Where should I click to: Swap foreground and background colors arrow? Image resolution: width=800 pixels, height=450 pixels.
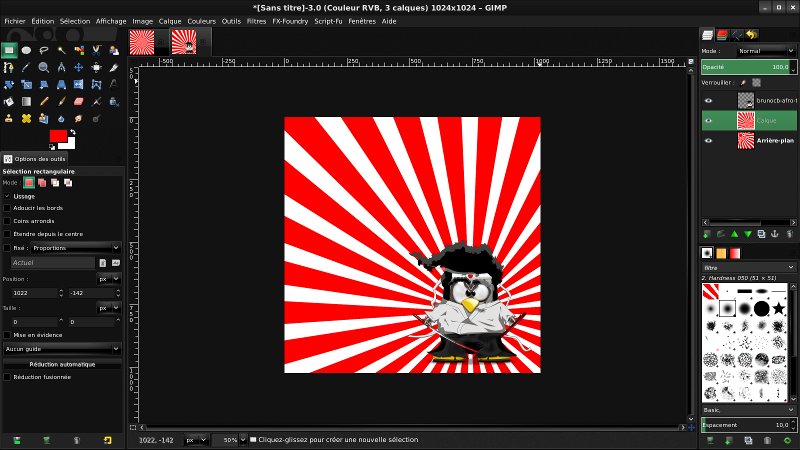pos(73,132)
